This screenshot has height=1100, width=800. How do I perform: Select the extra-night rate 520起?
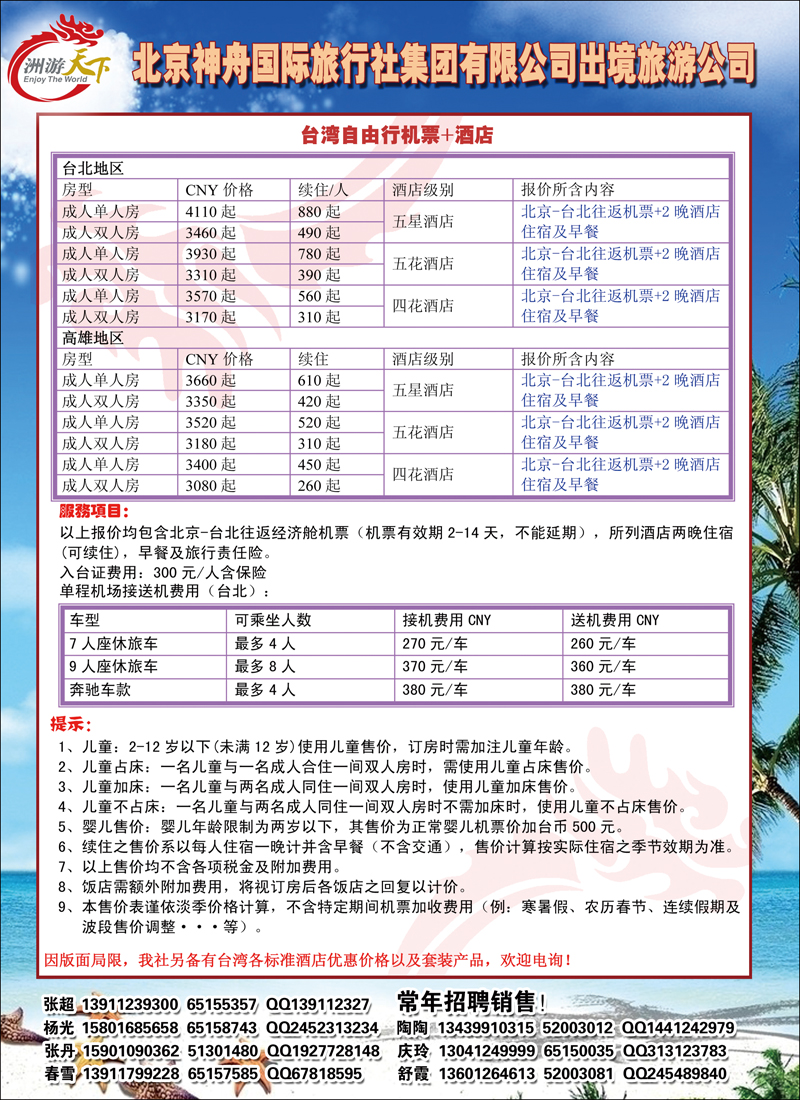click(x=319, y=422)
